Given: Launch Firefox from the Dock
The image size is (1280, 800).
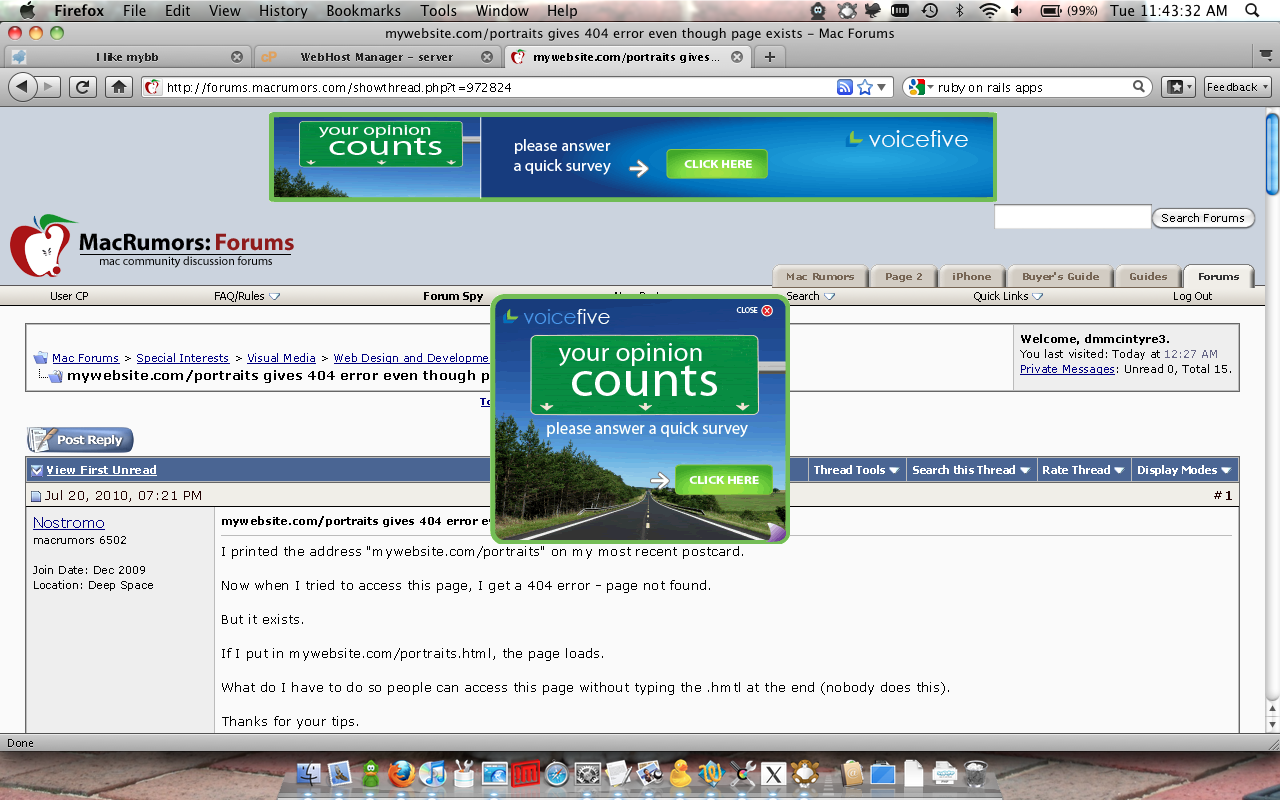Looking at the screenshot, I should pos(401,773).
